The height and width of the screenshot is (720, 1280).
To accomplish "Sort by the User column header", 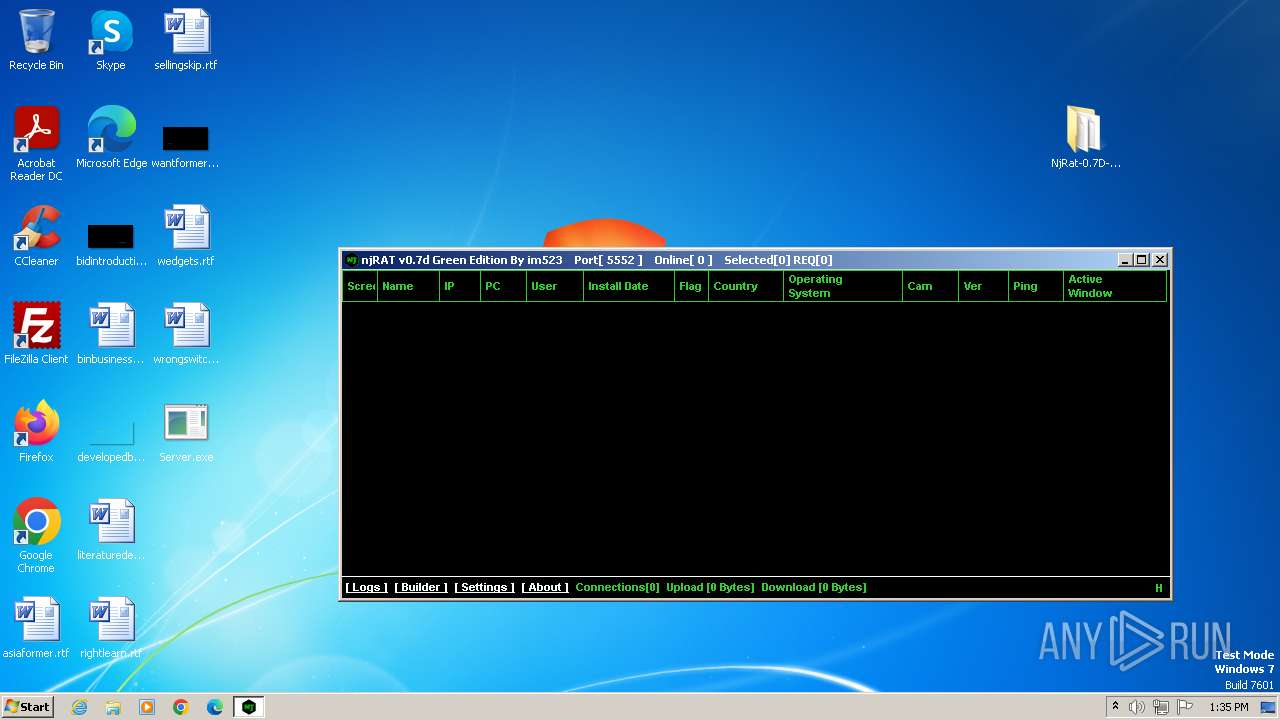I will coord(555,286).
